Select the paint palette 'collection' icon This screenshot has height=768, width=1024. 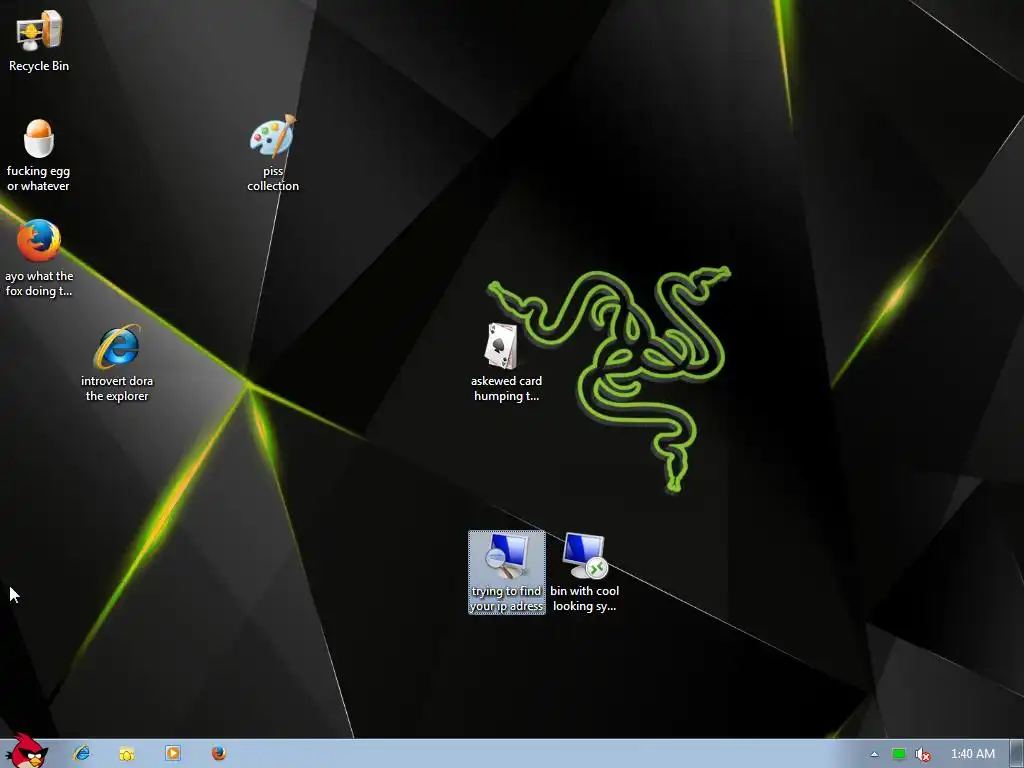pos(273,136)
